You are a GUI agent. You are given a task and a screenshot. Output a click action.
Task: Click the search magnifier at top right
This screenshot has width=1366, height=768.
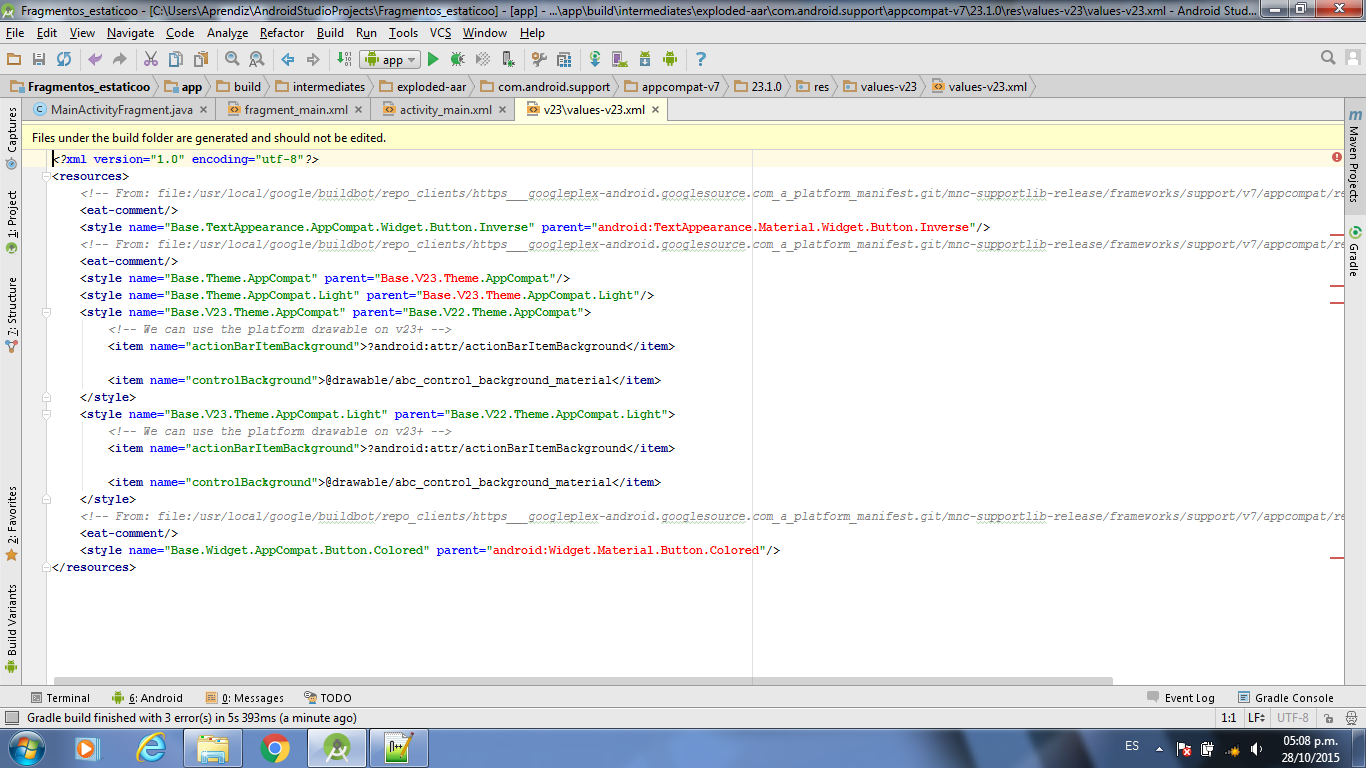pos(1328,58)
